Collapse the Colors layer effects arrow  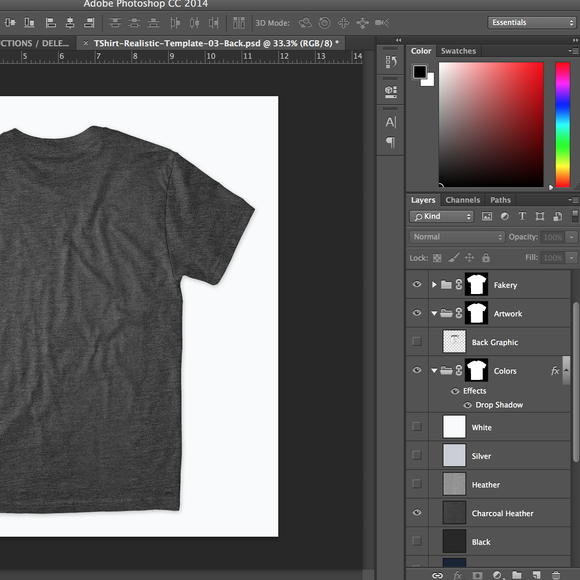pos(566,370)
